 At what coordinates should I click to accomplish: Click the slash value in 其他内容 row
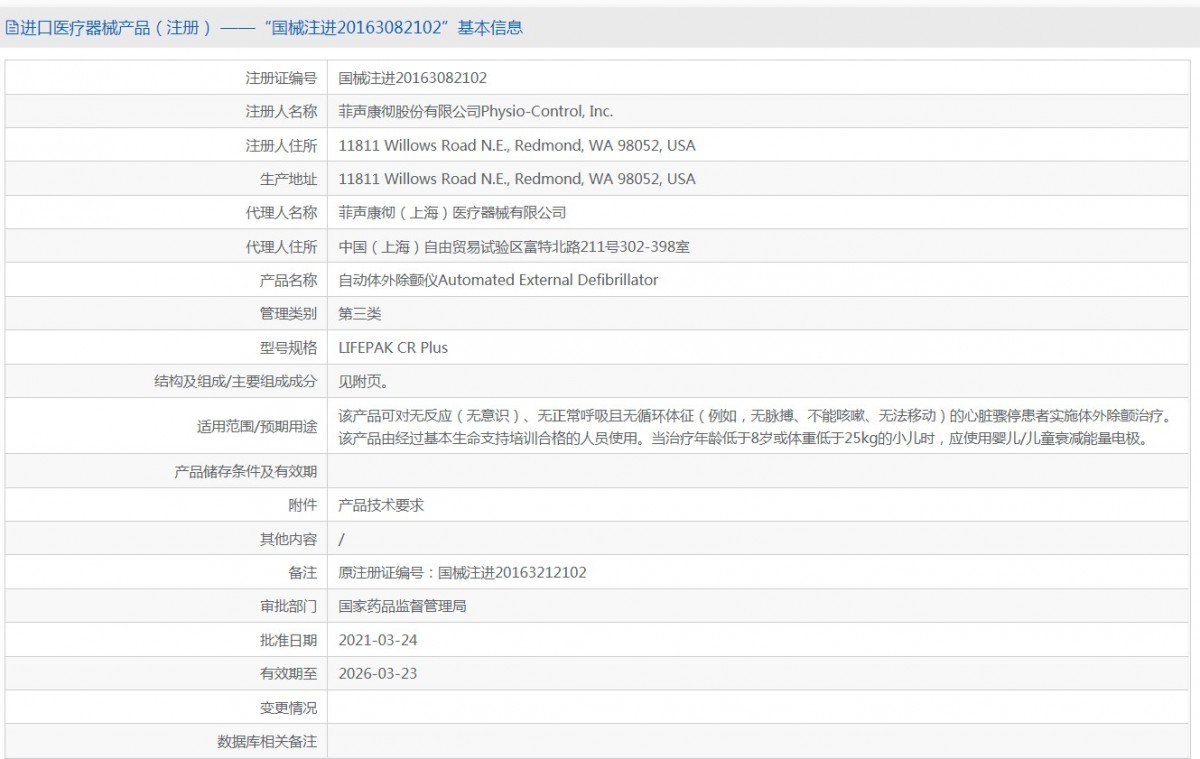pos(342,539)
